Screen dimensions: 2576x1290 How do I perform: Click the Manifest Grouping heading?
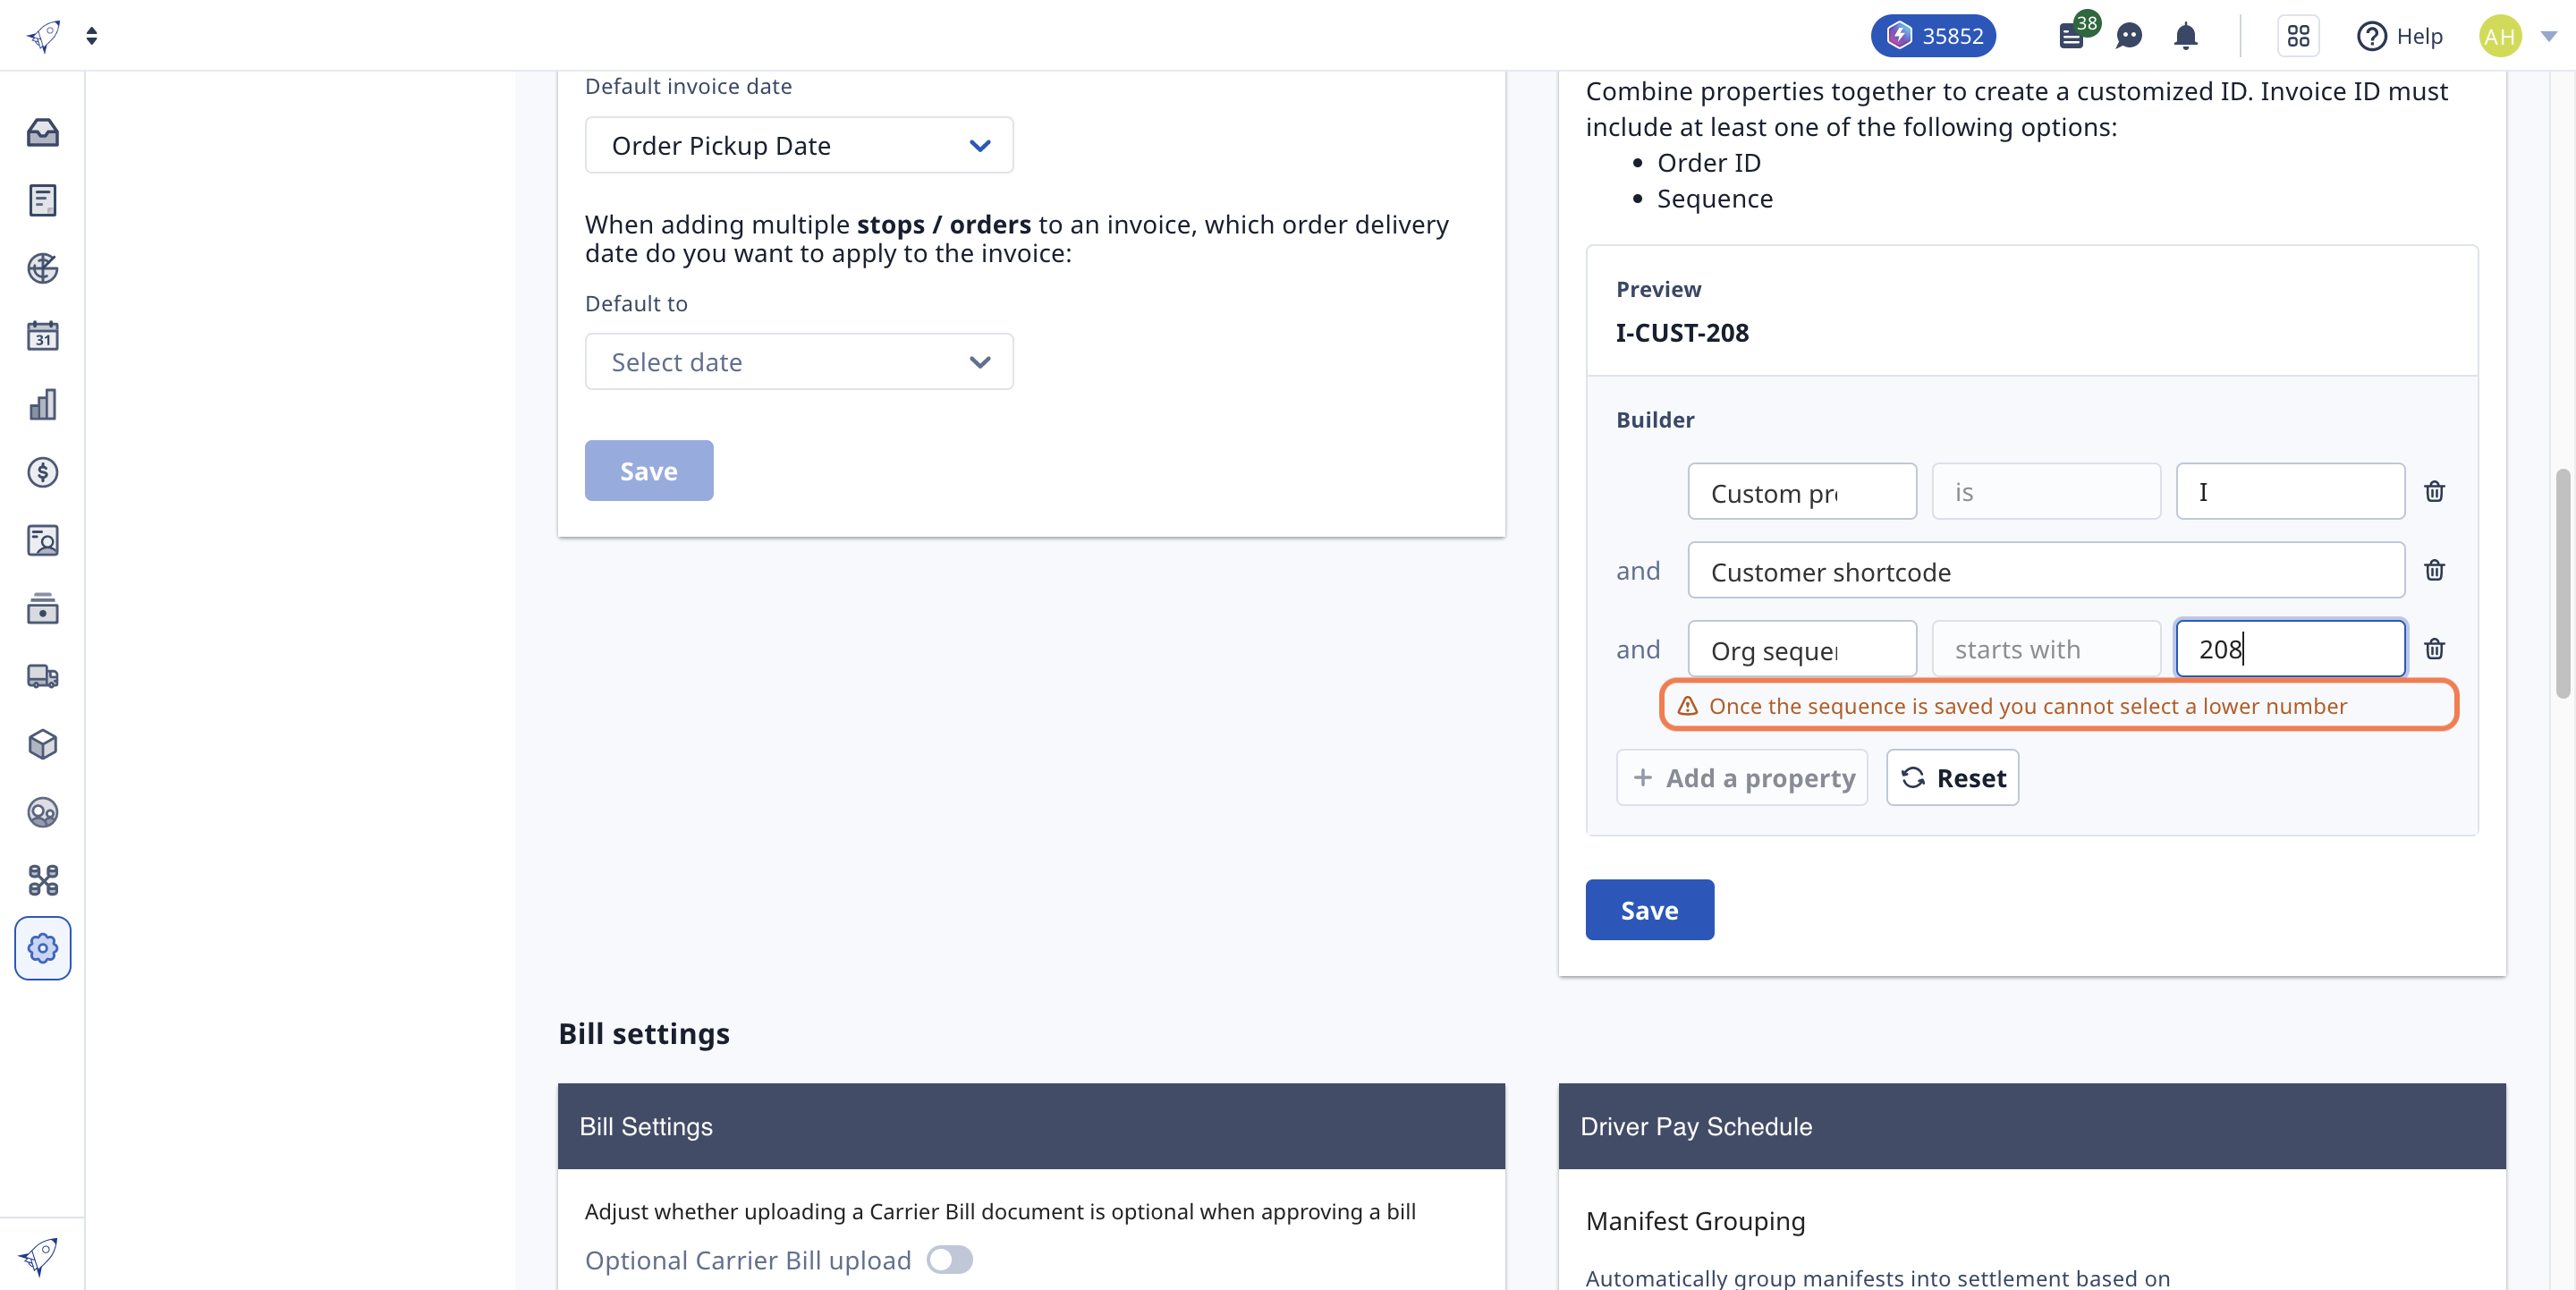(1695, 1222)
